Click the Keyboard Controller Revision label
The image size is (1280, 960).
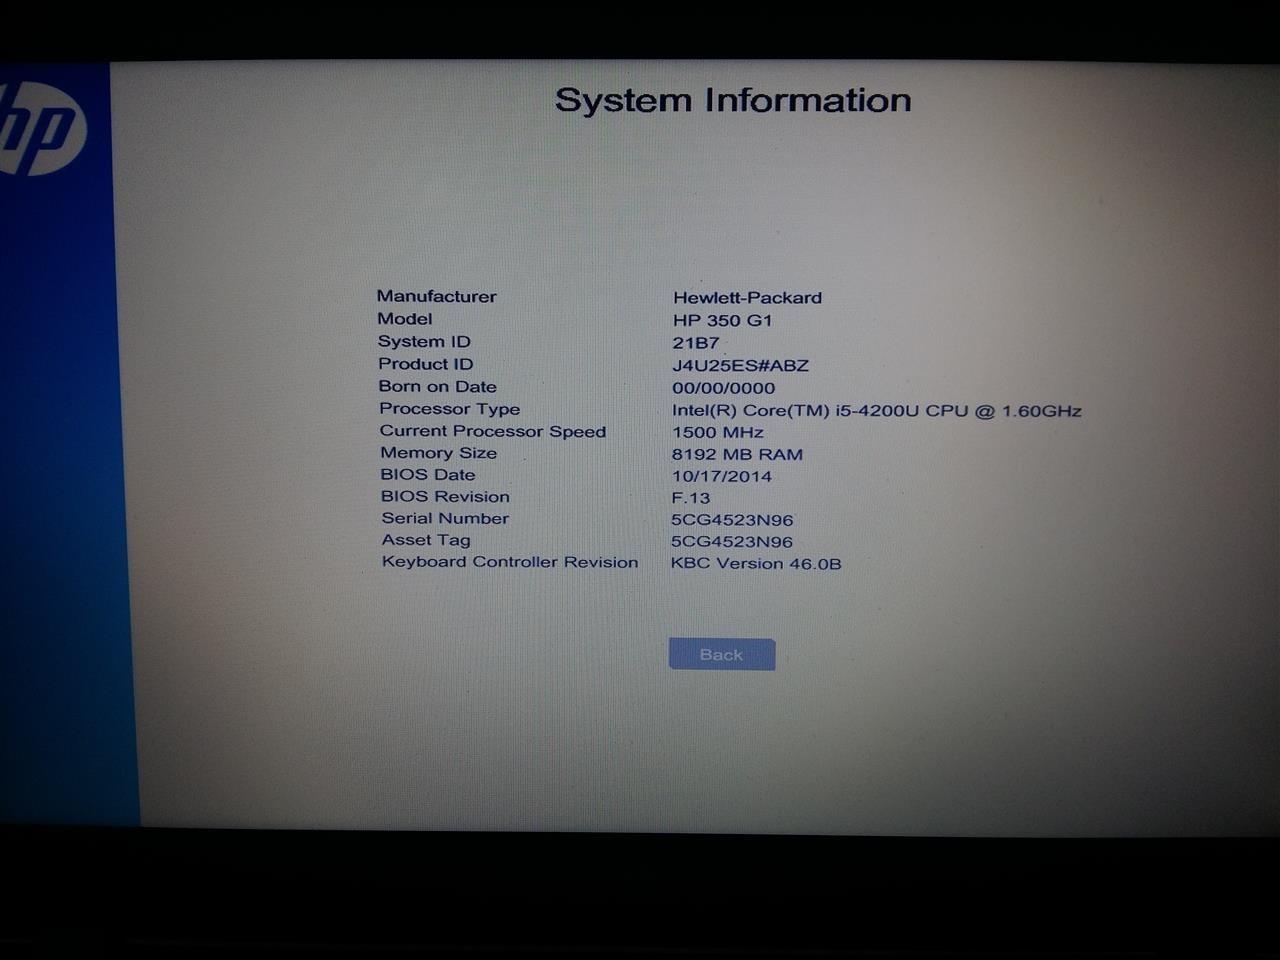click(x=509, y=562)
